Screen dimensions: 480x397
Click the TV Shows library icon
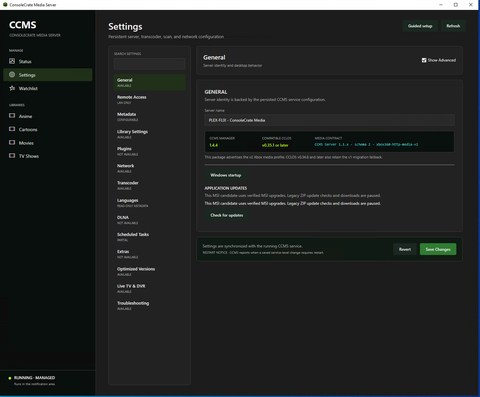click(12, 156)
